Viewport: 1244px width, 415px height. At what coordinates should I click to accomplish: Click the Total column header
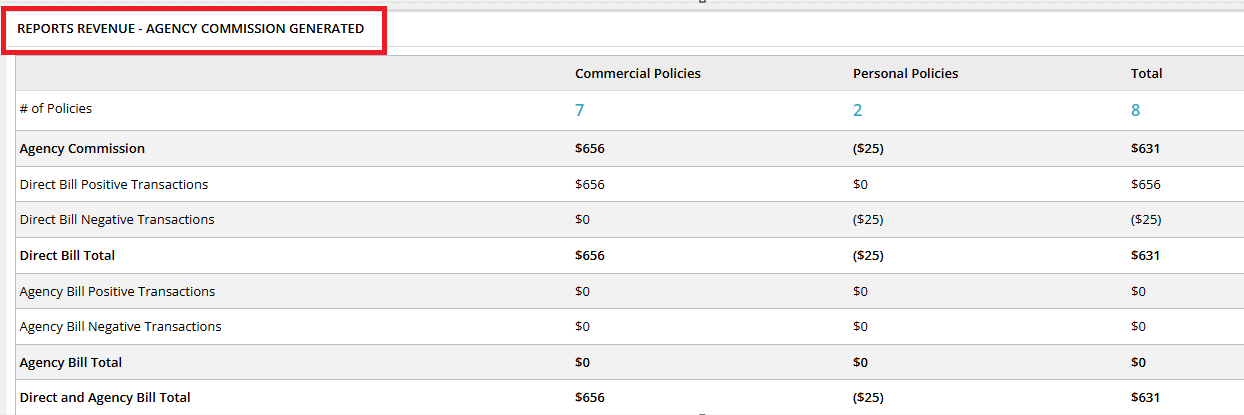point(1147,74)
